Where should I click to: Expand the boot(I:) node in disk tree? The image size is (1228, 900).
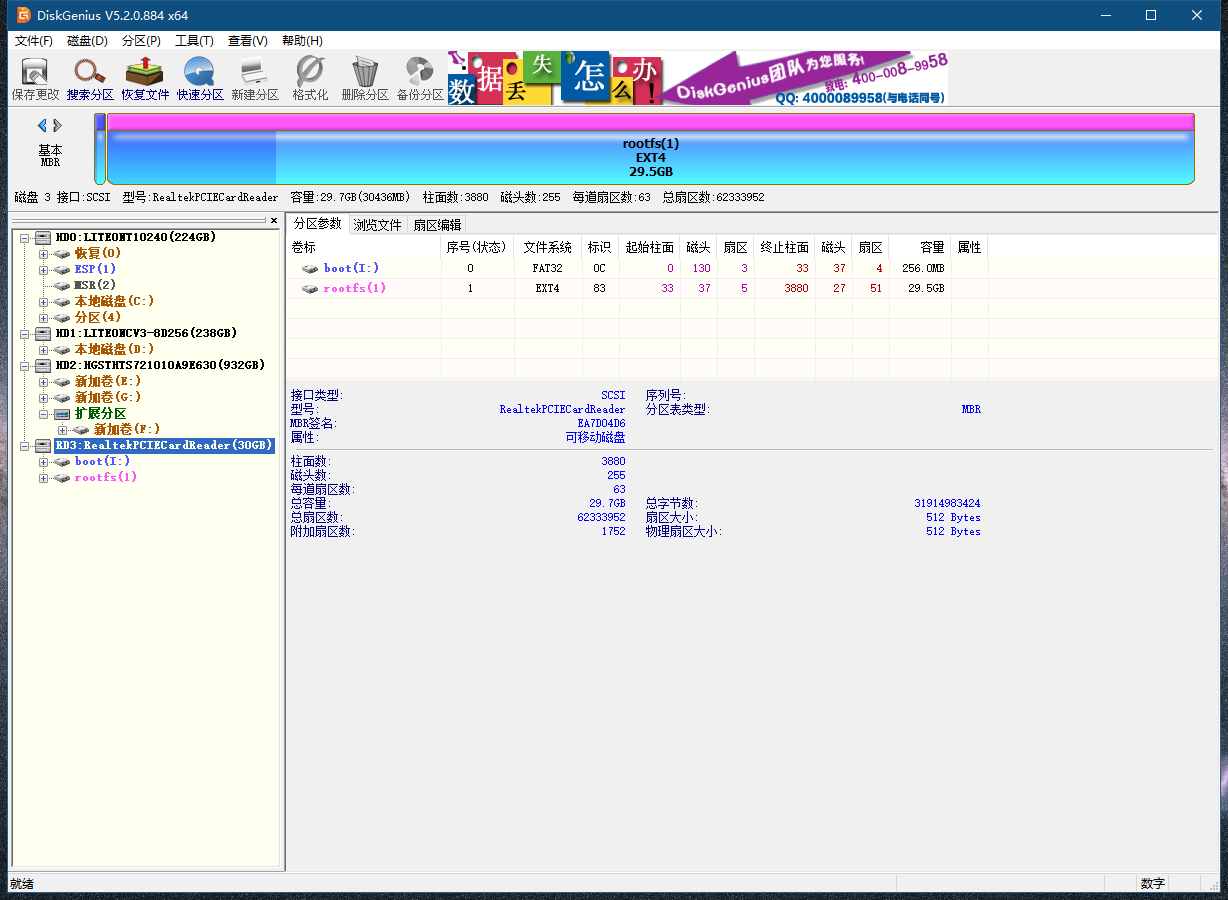click(43, 461)
